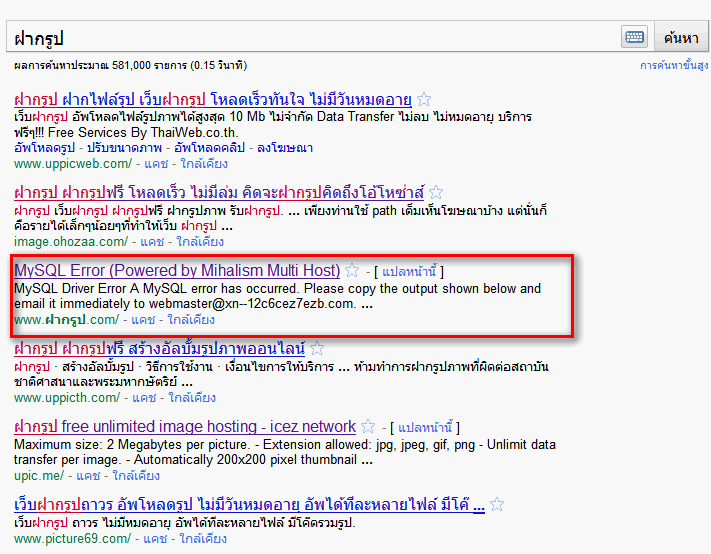Open MySQL Error (Powered by Mihalism Multi Host)
This screenshot has height=554, width=711.
[x=177, y=271]
